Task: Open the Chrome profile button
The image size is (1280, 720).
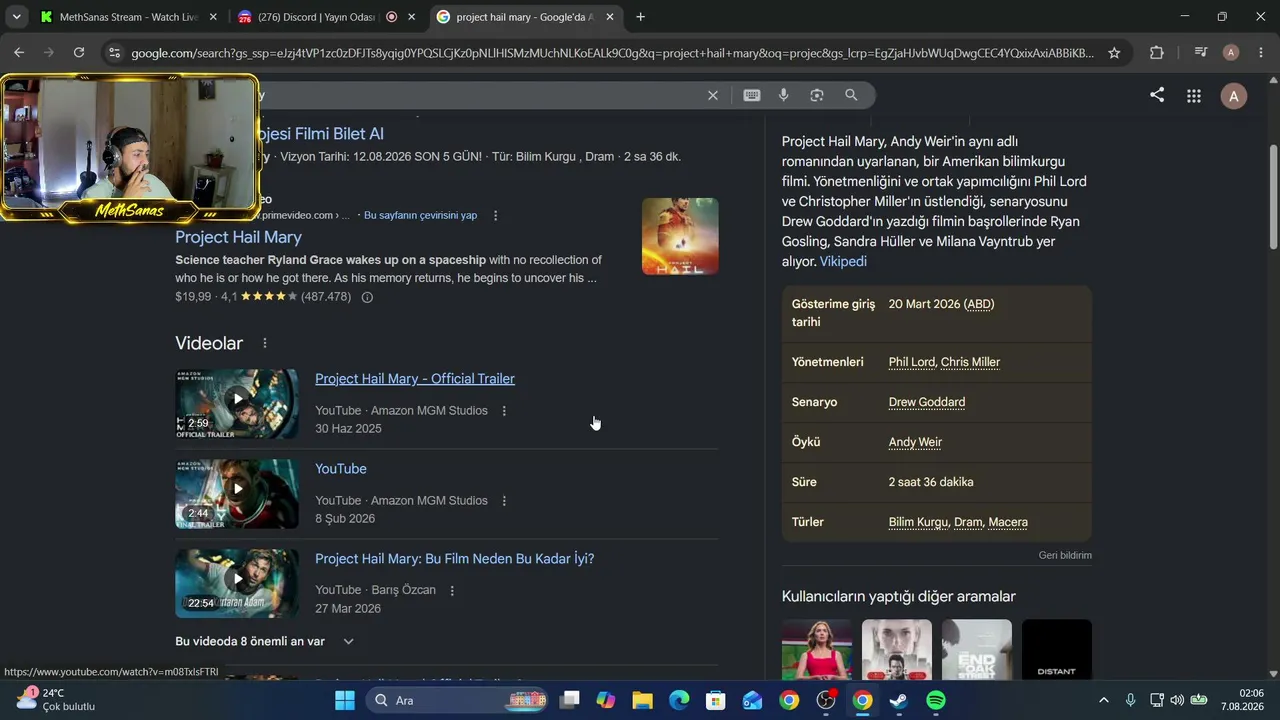Action: (x=1231, y=53)
